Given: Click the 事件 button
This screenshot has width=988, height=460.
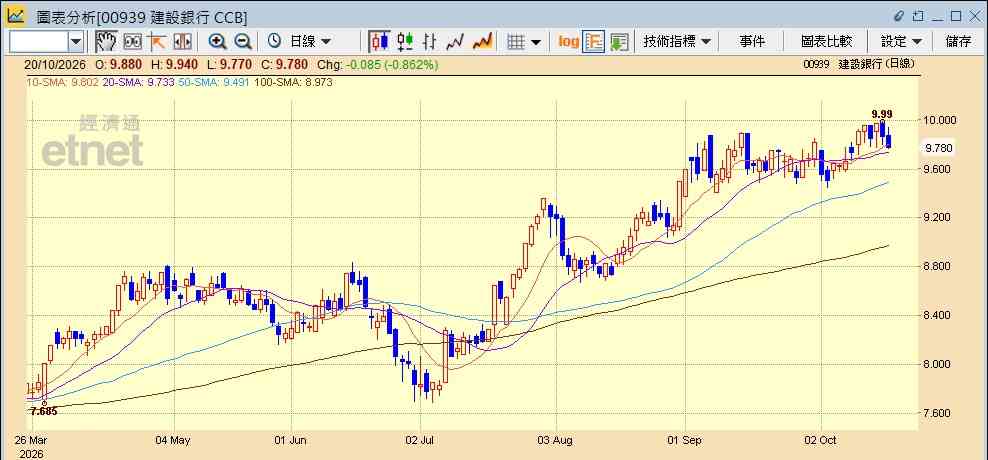Looking at the screenshot, I should (x=752, y=42).
